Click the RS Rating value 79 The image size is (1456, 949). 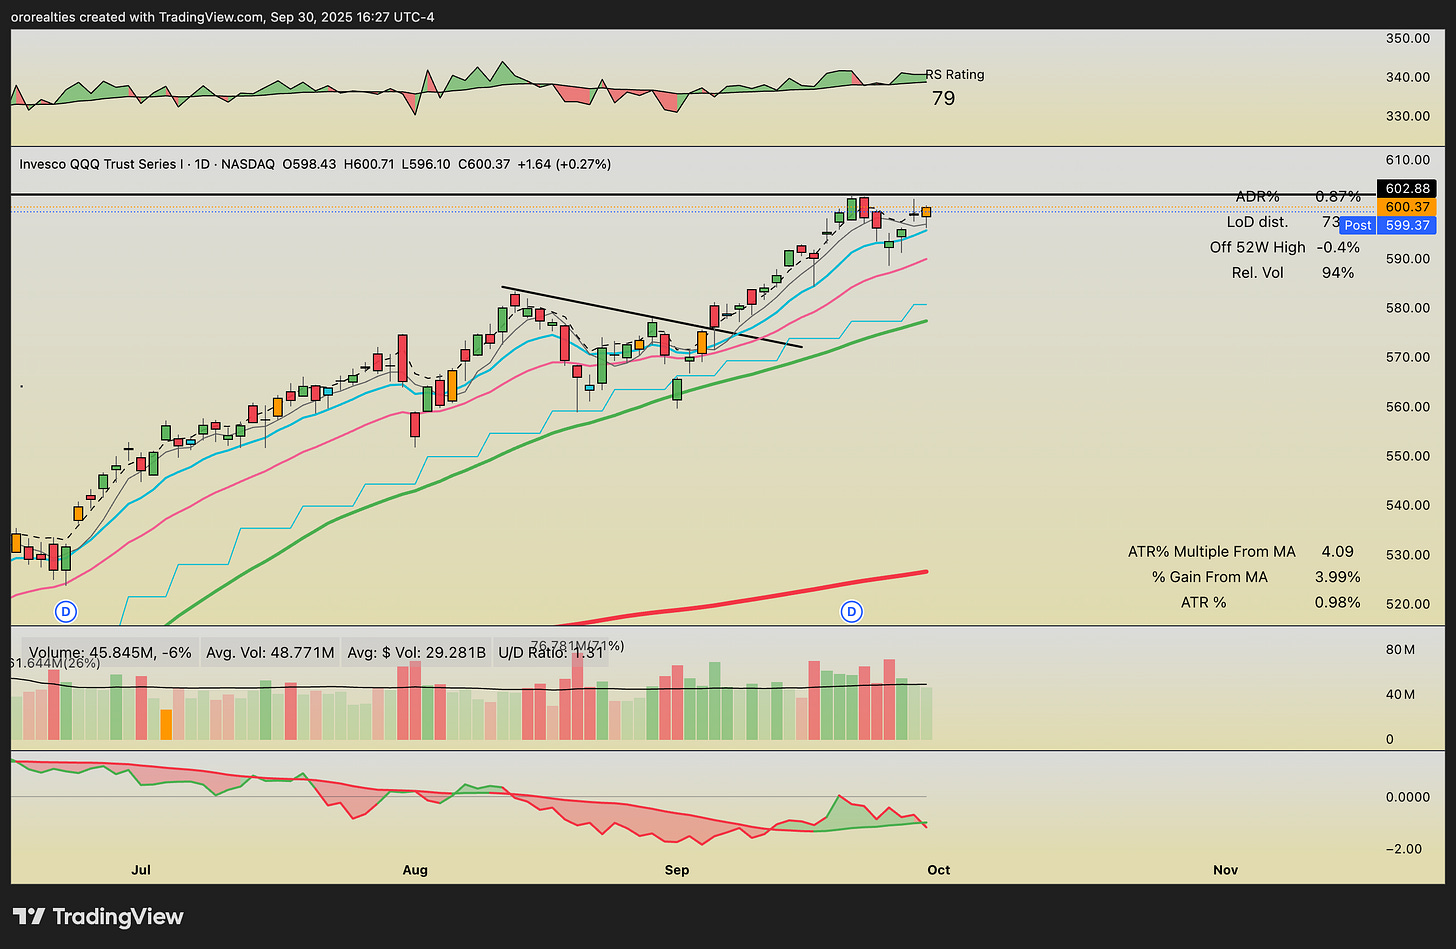click(x=943, y=98)
